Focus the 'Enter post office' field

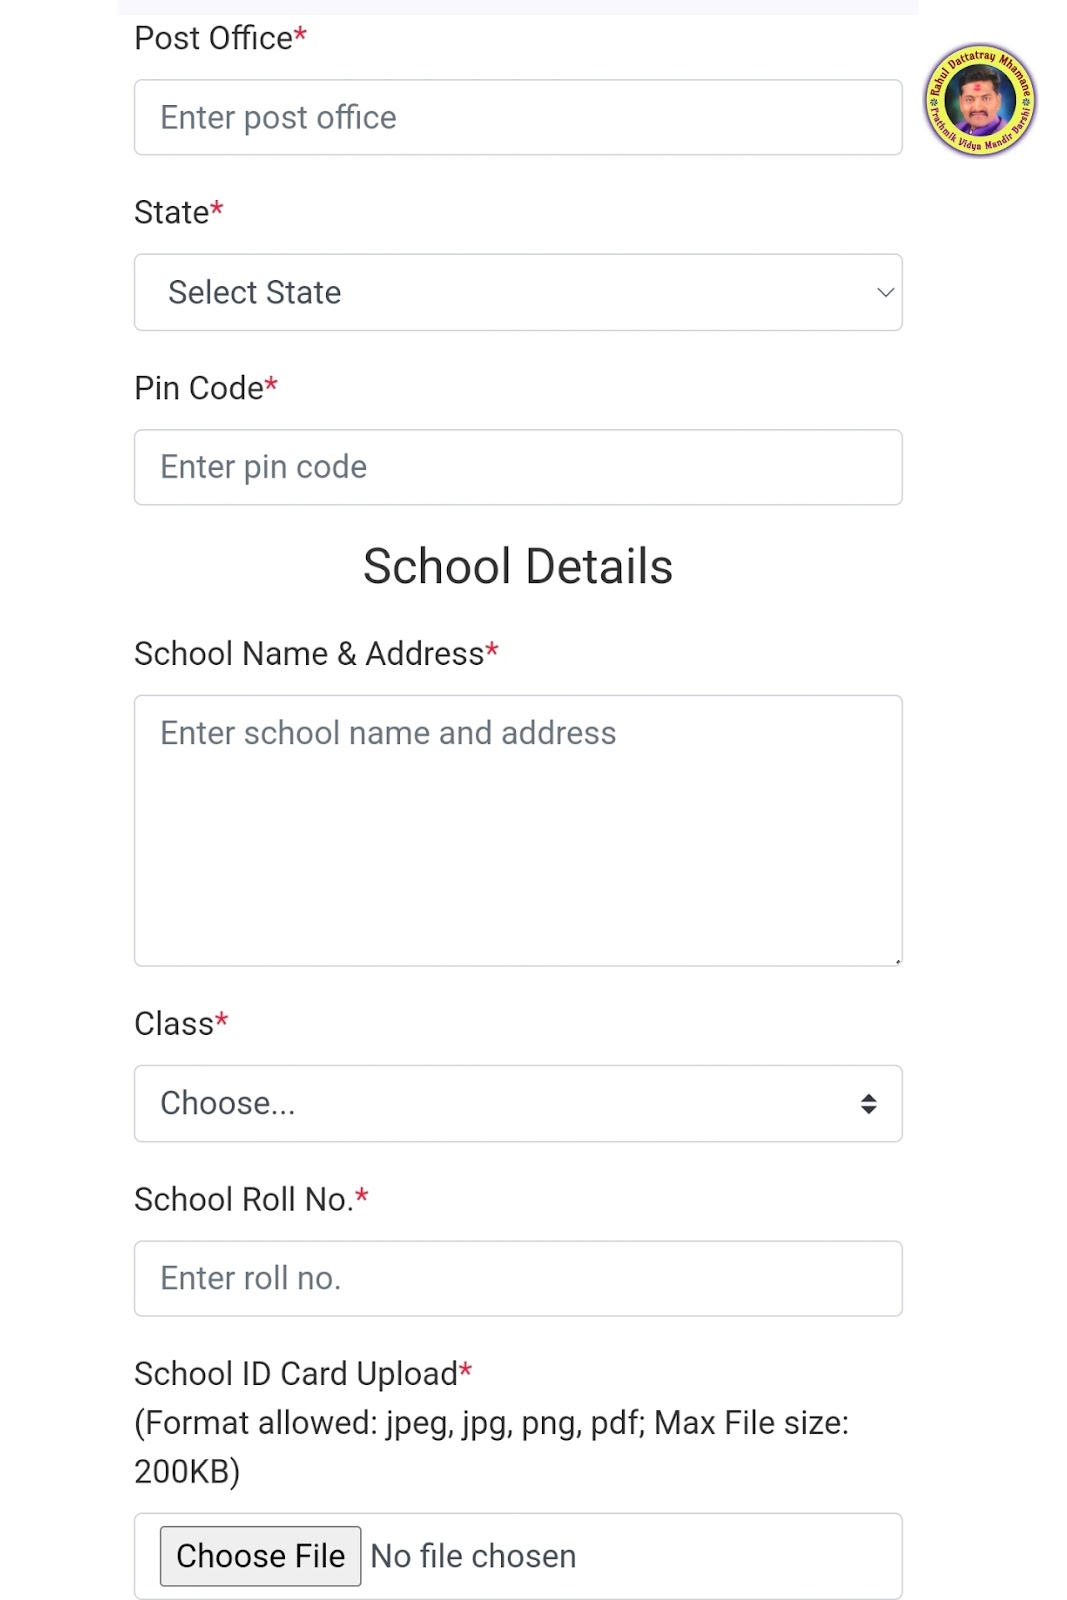pos(518,117)
